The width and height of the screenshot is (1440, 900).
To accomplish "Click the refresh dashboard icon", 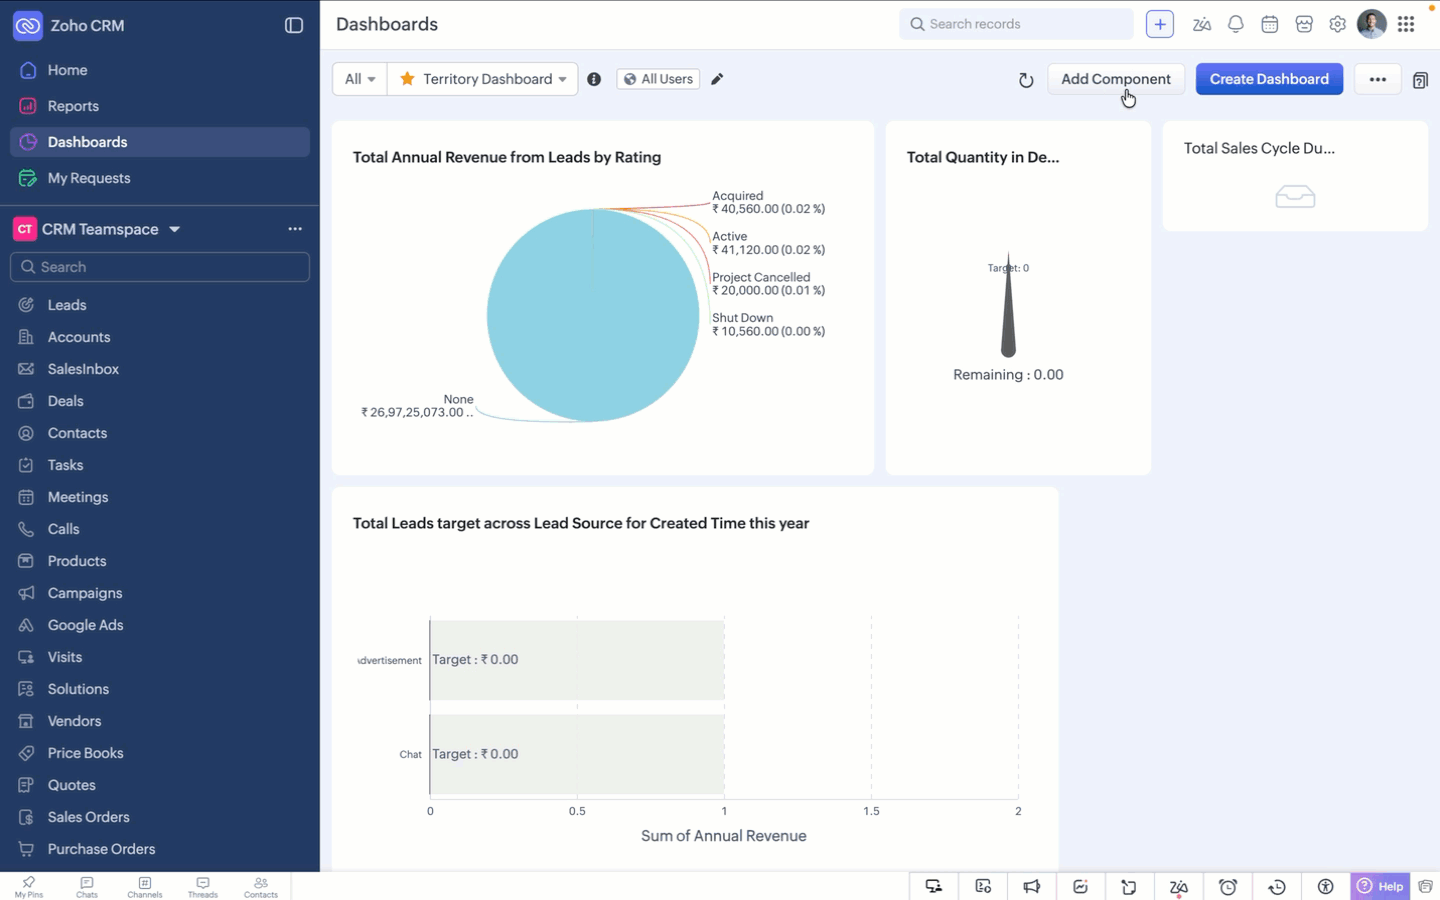I will pyautogui.click(x=1025, y=80).
